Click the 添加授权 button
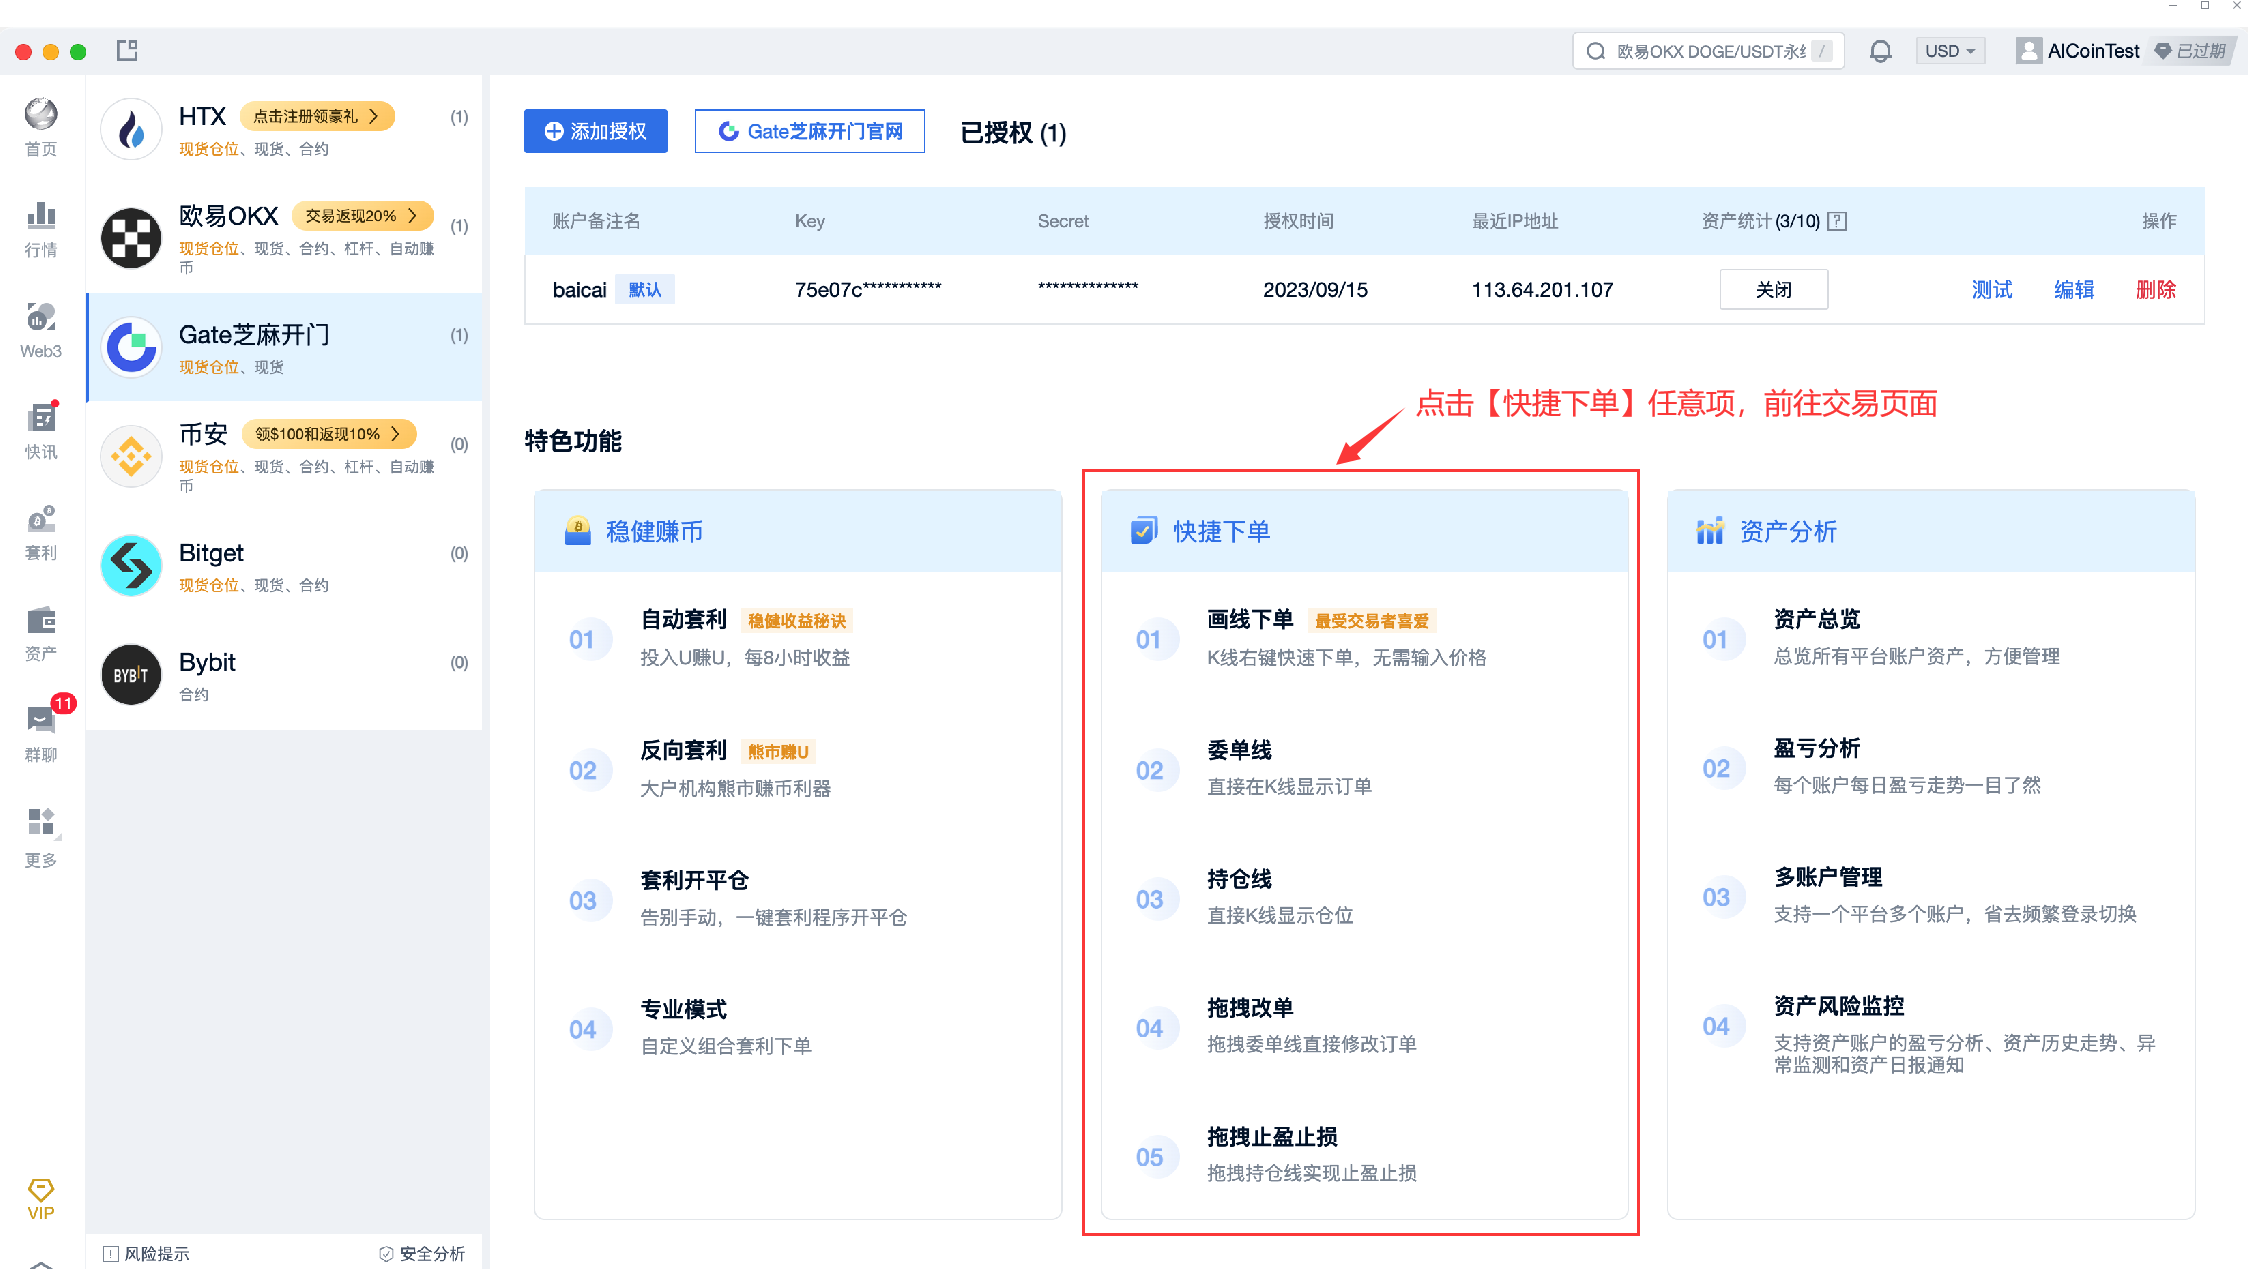This screenshot has width=2248, height=1269. [596, 131]
